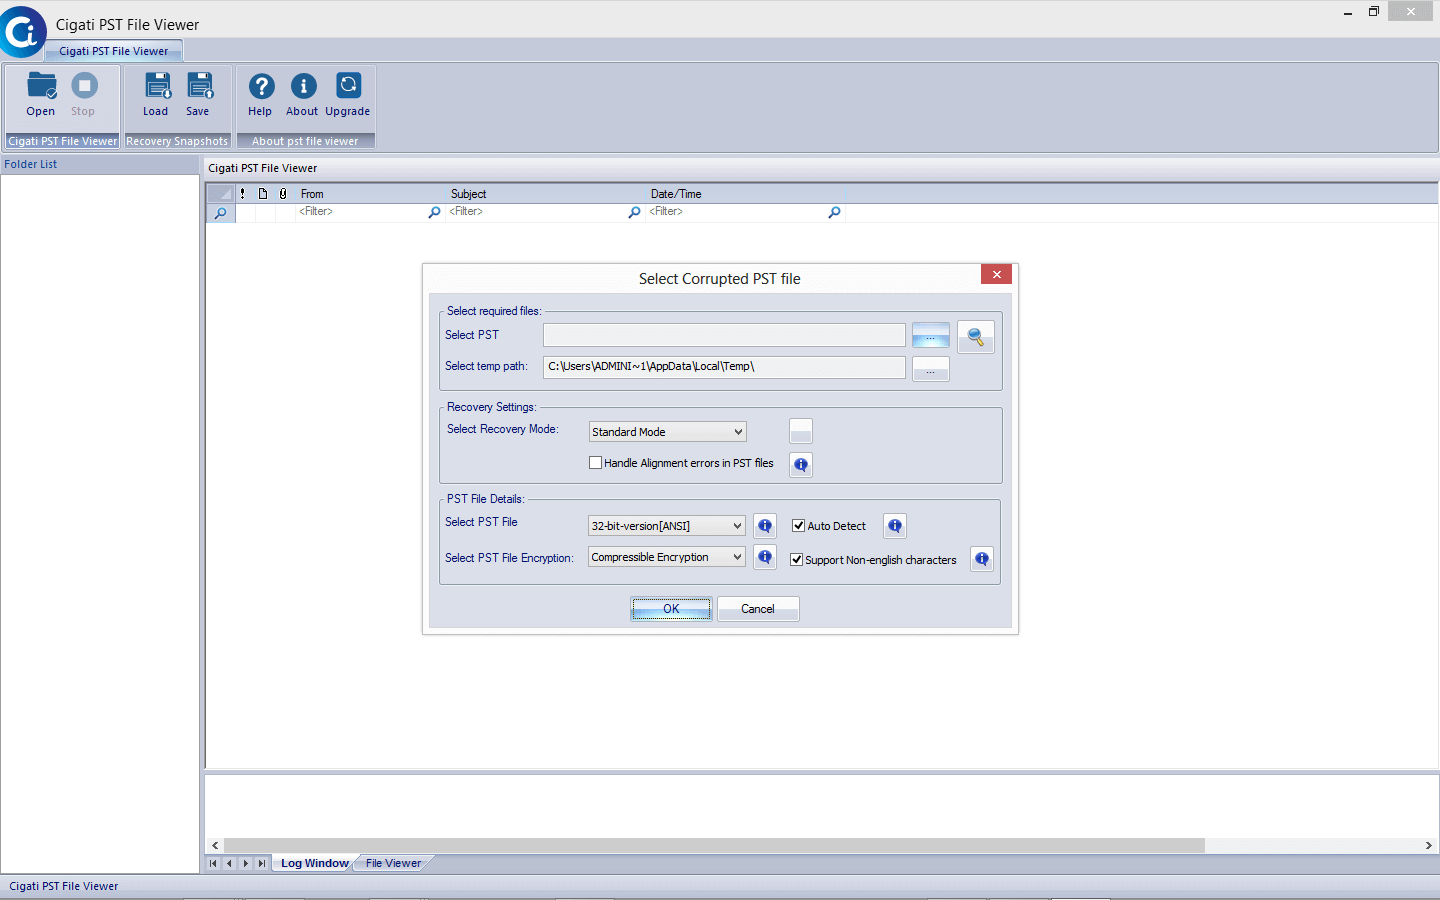This screenshot has height=900, width=1440.
Task: Click filter row magnifier icon at left
Action: (x=221, y=213)
